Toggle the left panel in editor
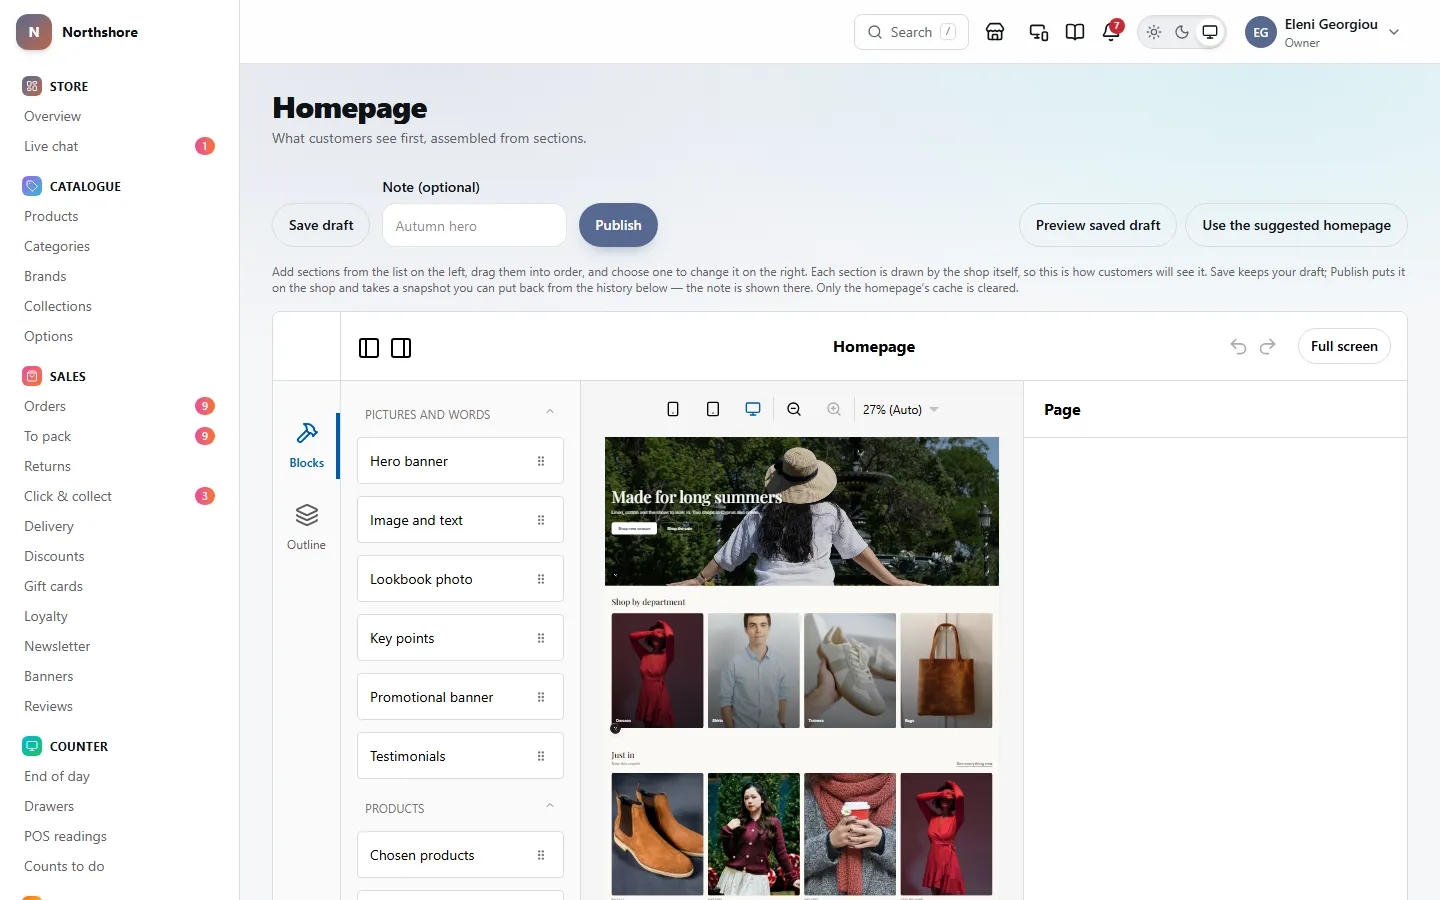1440x900 pixels. [x=369, y=348]
